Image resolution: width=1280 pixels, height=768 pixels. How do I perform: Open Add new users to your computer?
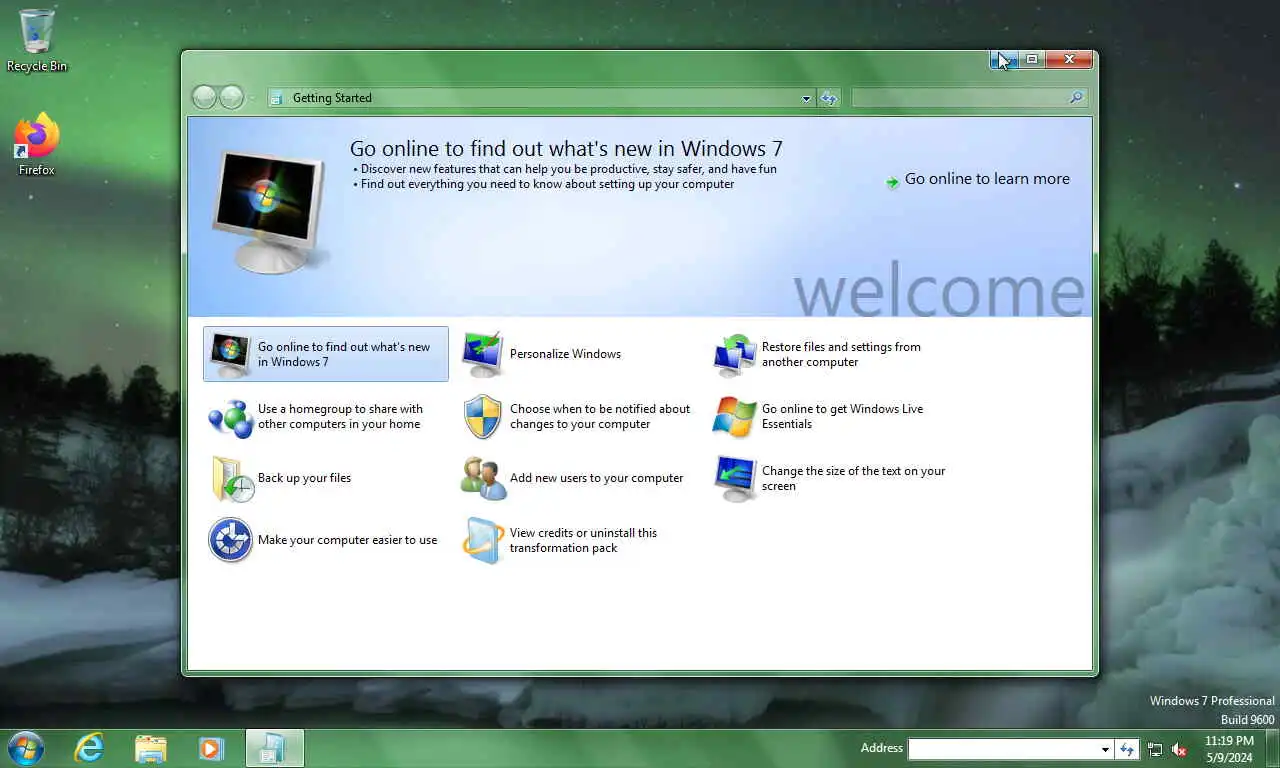pyautogui.click(x=596, y=478)
